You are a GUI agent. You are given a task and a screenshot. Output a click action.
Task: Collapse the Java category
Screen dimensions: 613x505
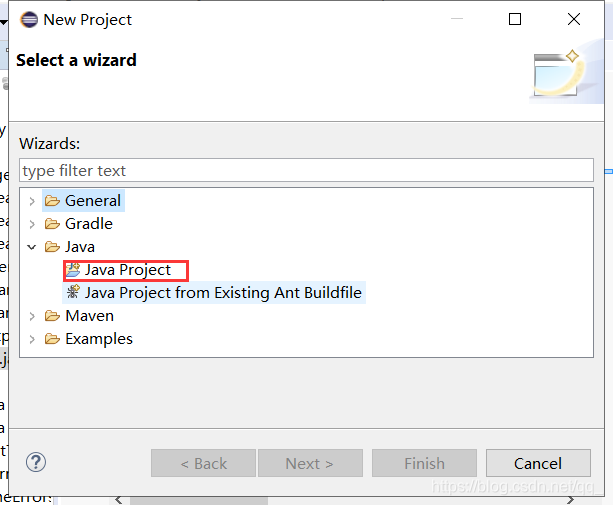pos(32,247)
